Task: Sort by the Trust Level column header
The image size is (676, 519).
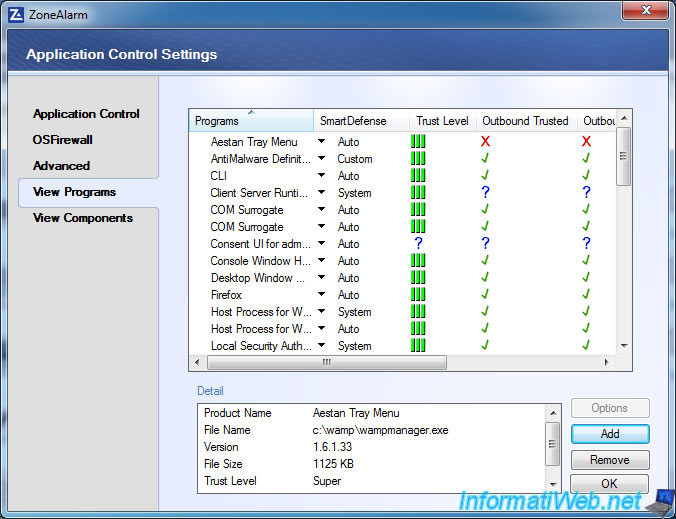Action: [x=442, y=120]
